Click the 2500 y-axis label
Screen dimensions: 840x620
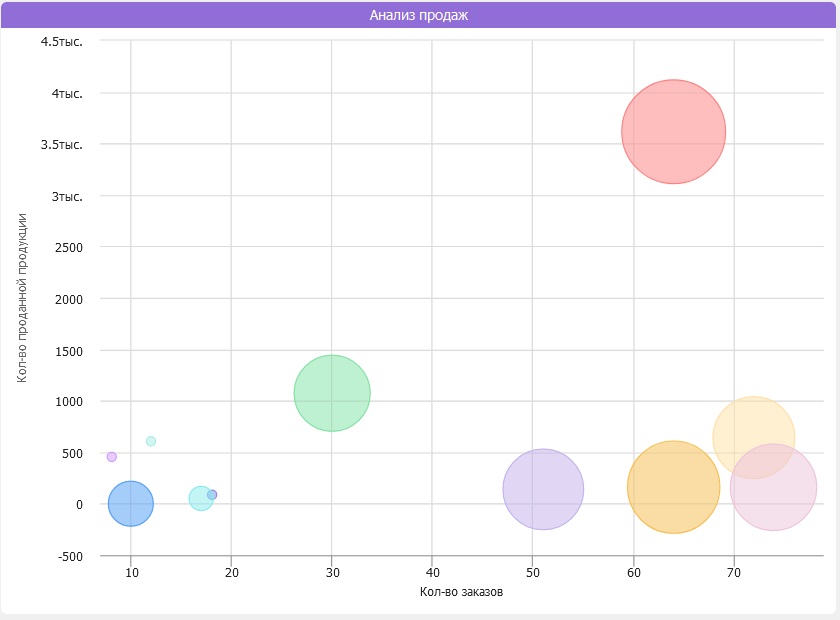click(x=69, y=248)
